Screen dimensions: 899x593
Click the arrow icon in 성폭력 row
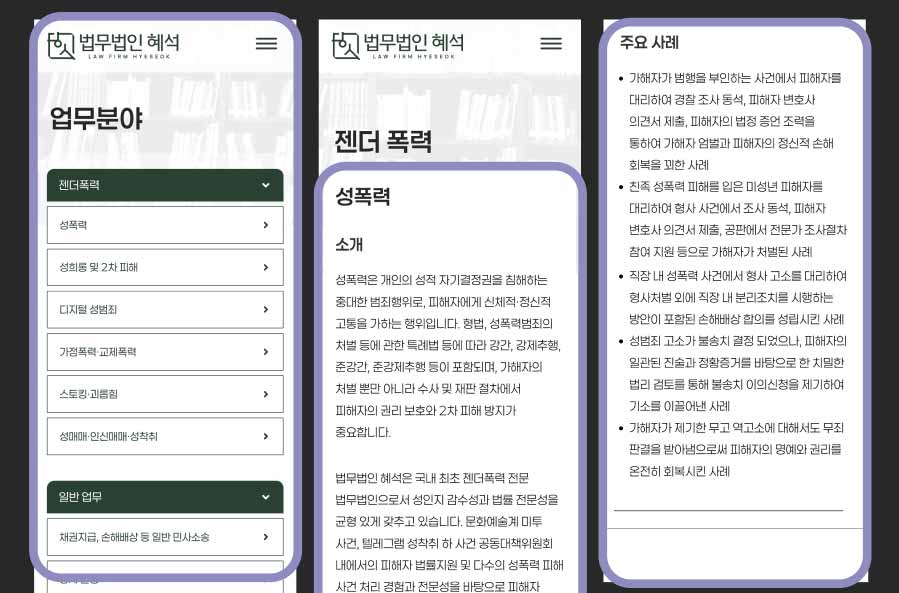click(265, 225)
